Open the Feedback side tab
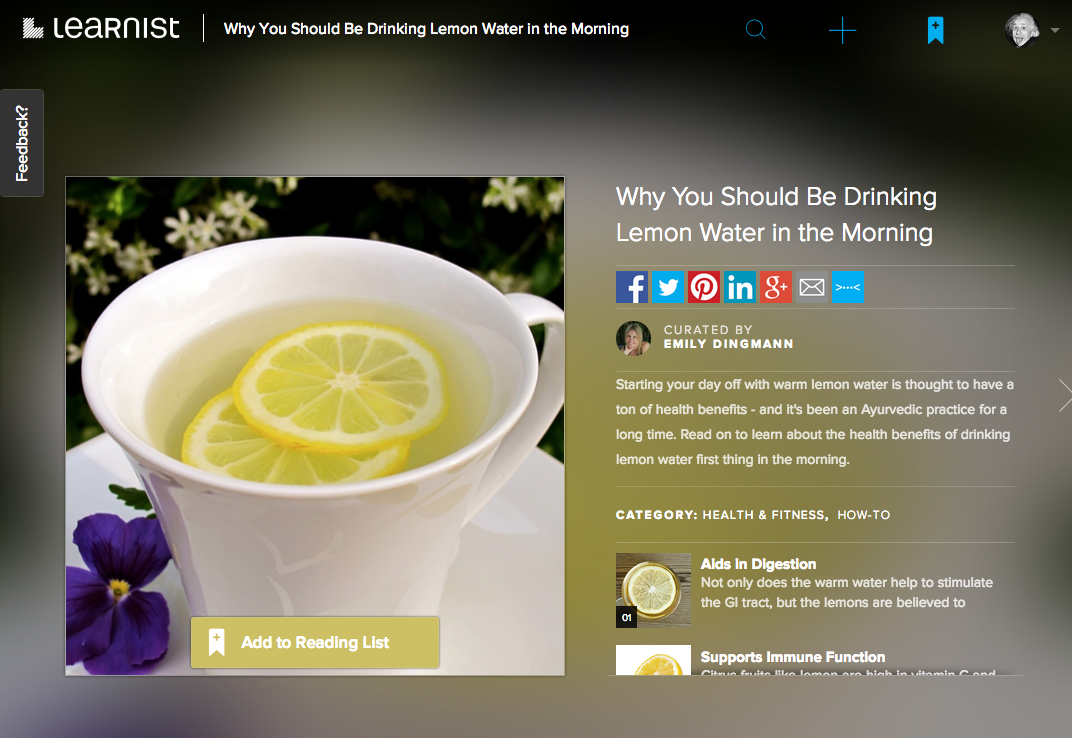Image resolution: width=1072 pixels, height=738 pixels. pos(22,143)
